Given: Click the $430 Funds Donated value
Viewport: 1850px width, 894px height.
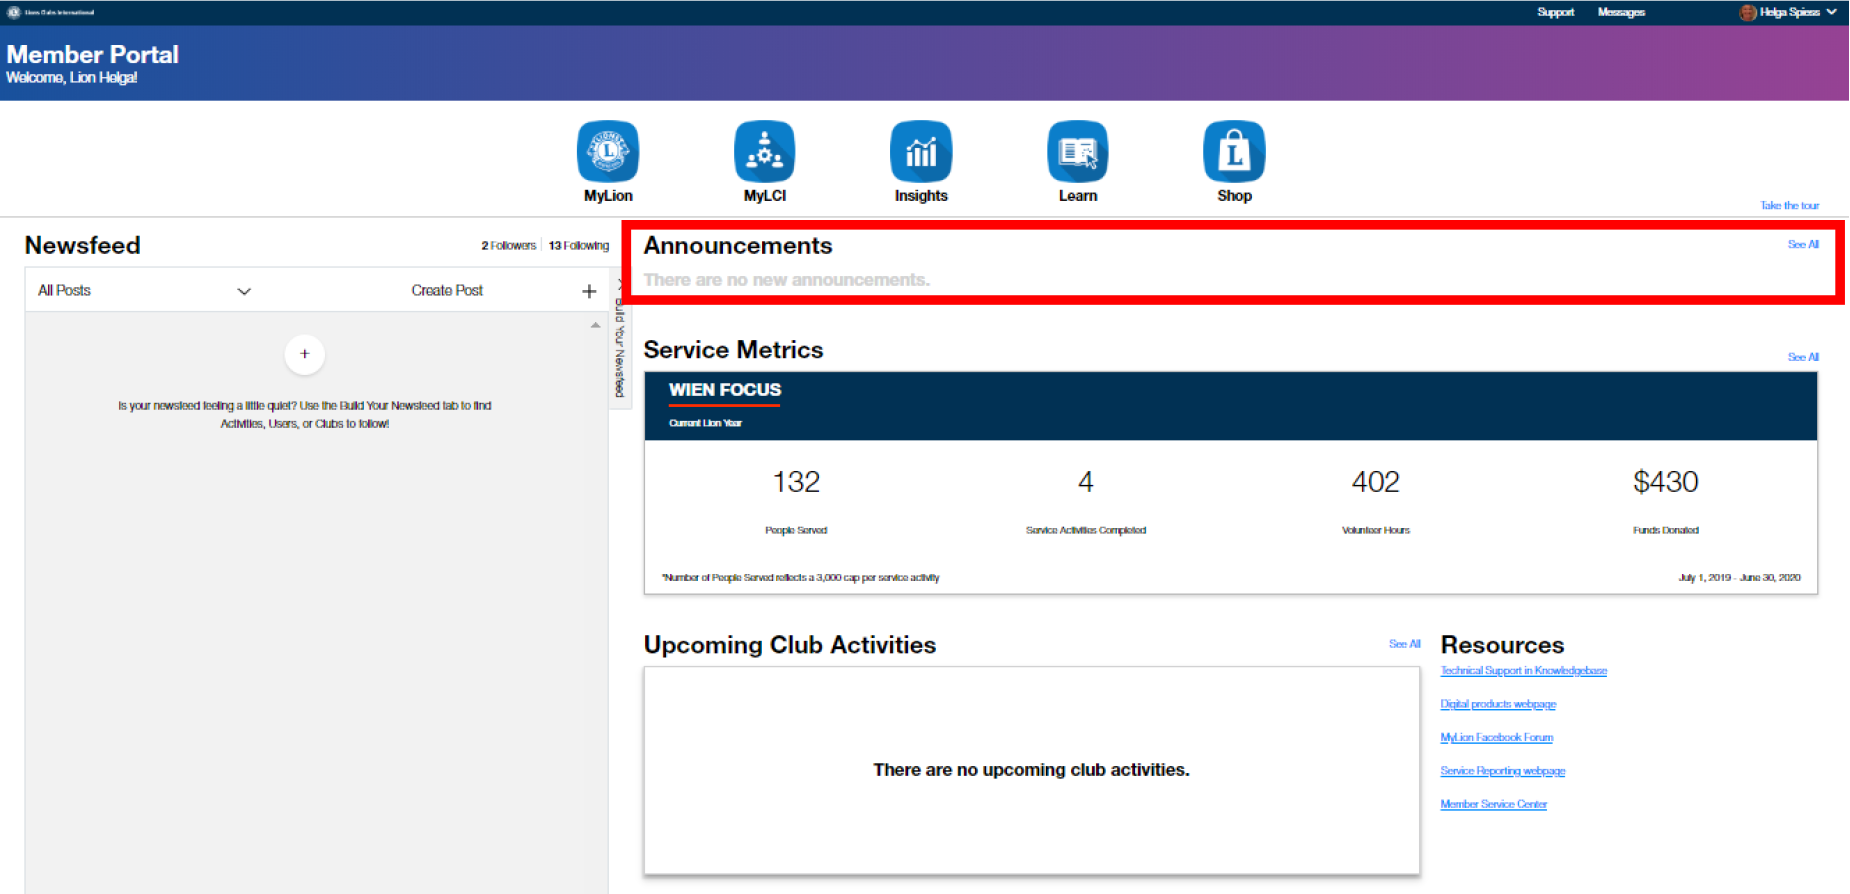Looking at the screenshot, I should [1665, 482].
